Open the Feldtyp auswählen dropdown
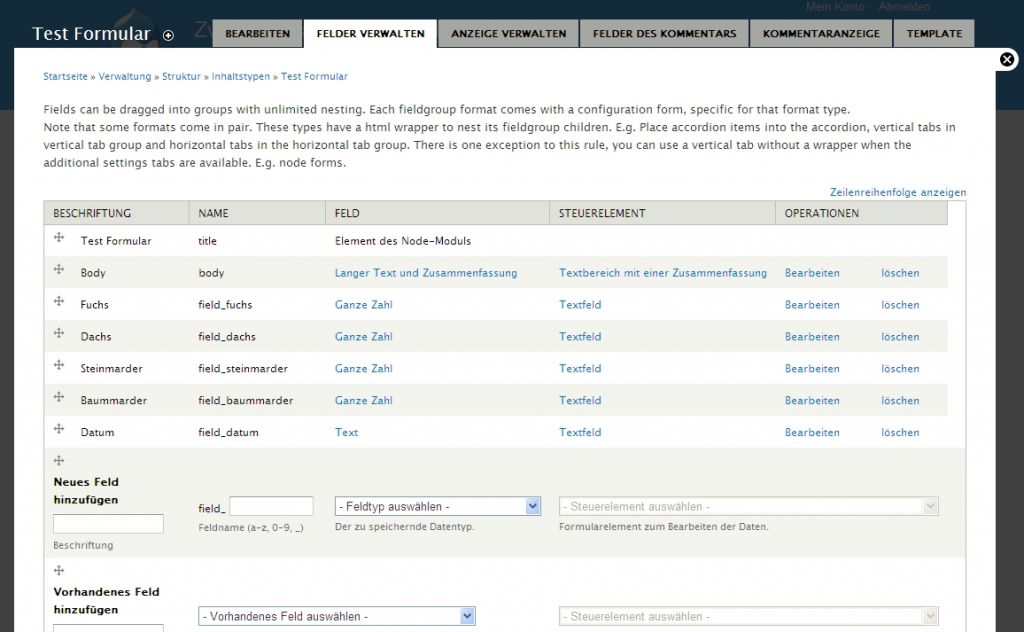 (437, 506)
